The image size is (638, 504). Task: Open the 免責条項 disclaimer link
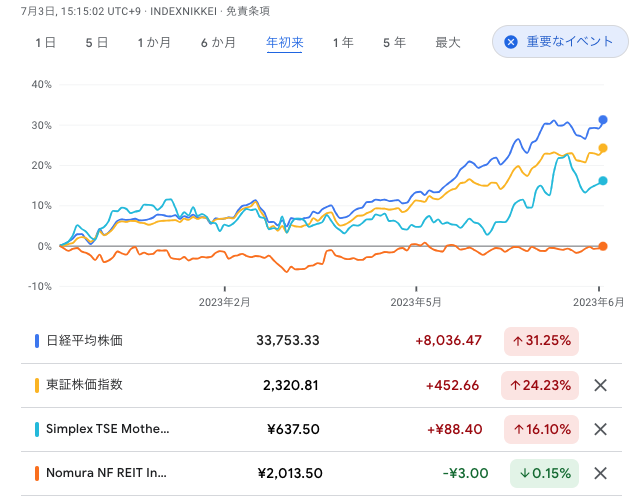(x=248, y=11)
